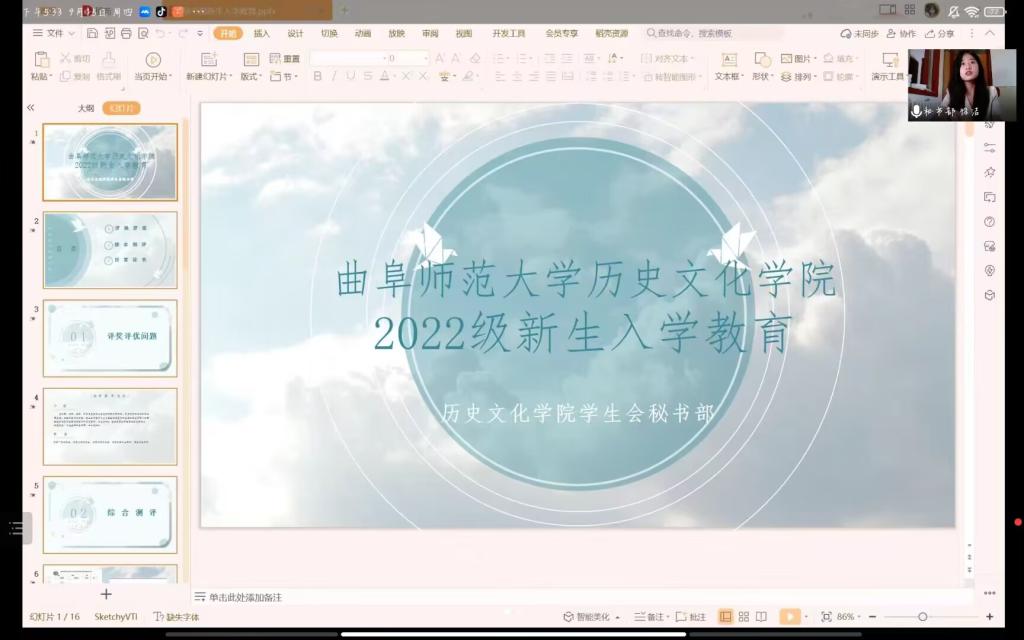Screen dimensions: 1024x640
Task: Collapse the ribbon with the chevron arrow
Action: 990,33
